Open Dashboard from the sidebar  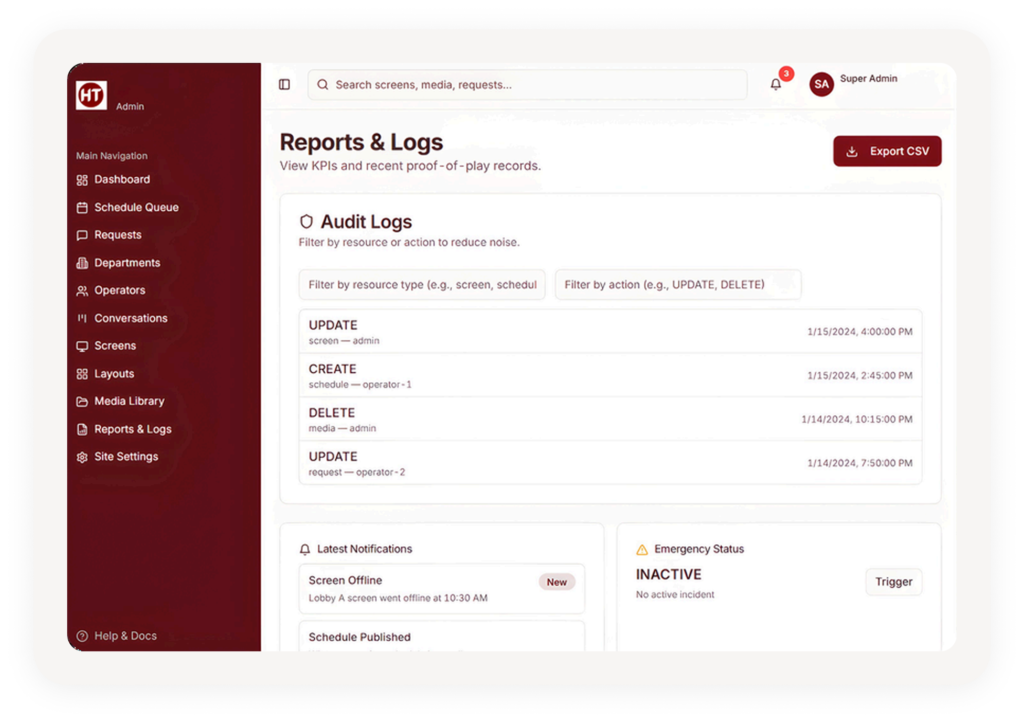click(x=122, y=180)
